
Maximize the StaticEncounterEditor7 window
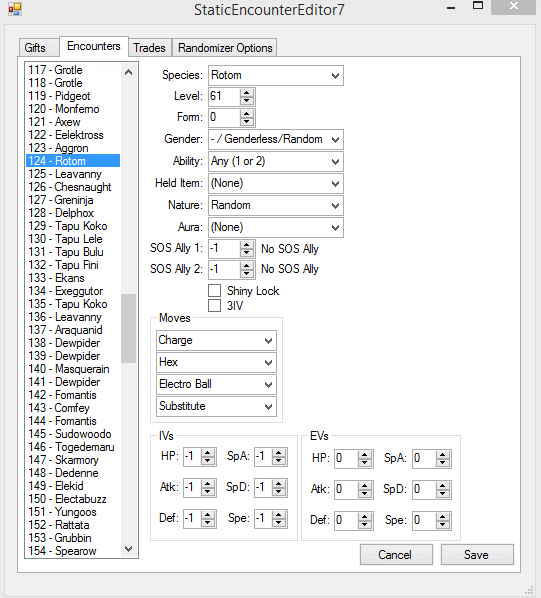(478, 6)
